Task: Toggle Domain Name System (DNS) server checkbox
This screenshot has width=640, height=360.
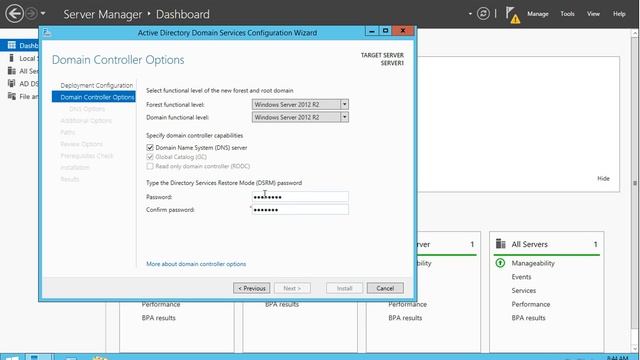Action: [150, 147]
